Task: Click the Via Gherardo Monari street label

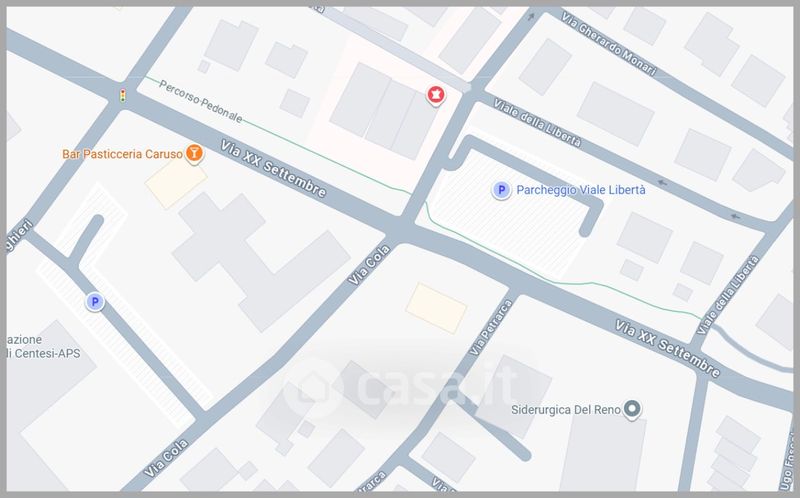Action: (x=608, y=44)
